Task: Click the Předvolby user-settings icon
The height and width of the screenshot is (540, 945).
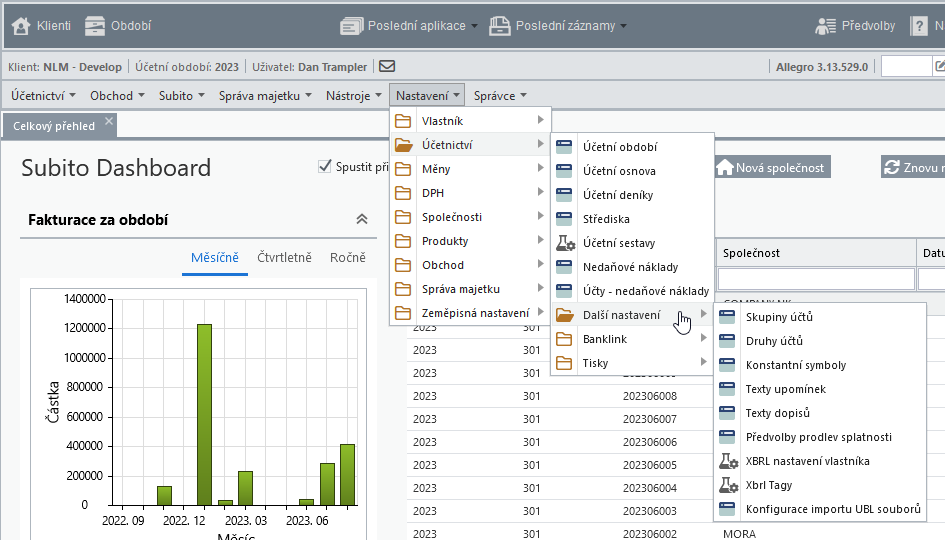Action: 826,26
